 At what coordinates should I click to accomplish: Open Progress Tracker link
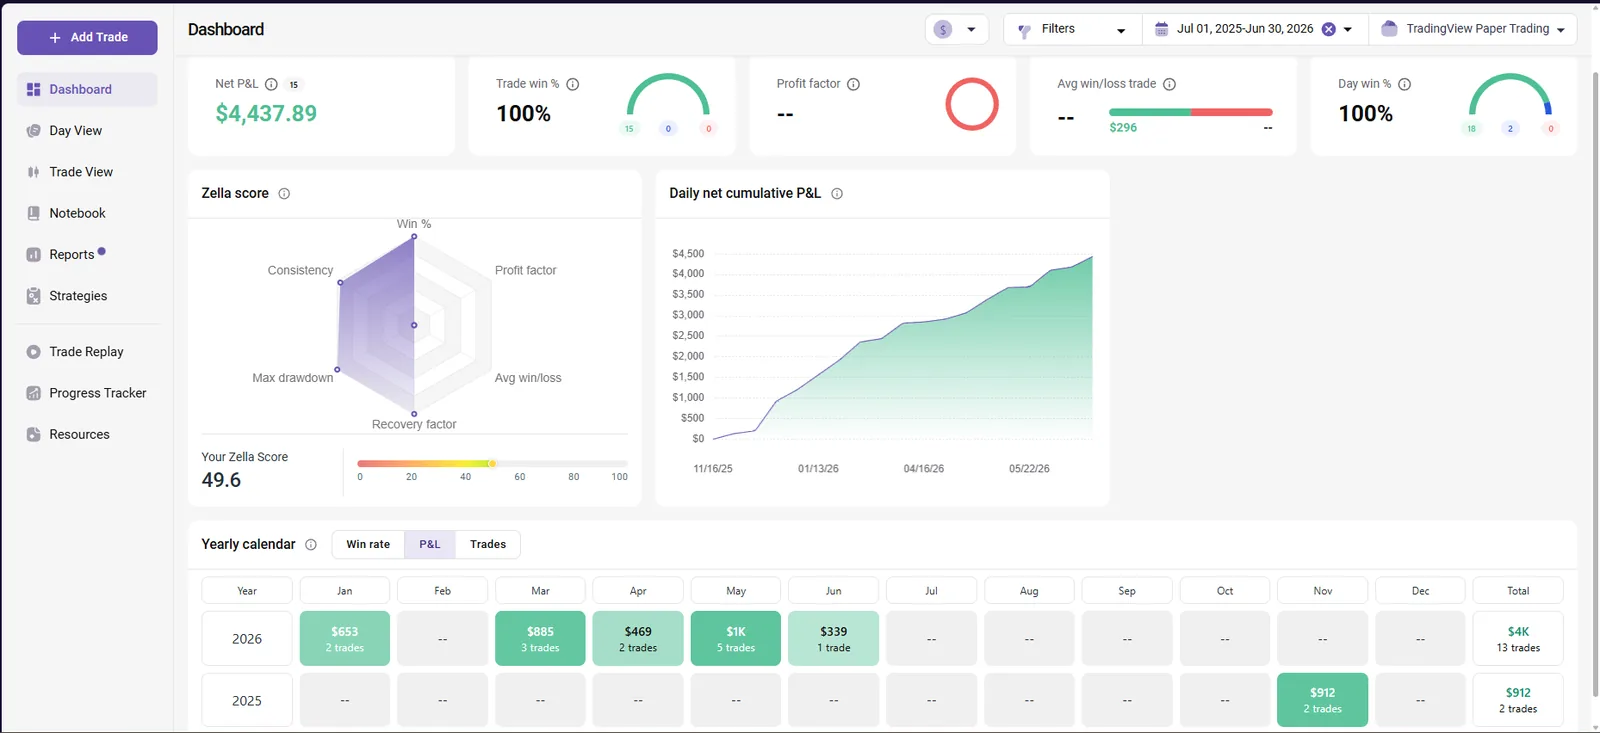tap(98, 393)
